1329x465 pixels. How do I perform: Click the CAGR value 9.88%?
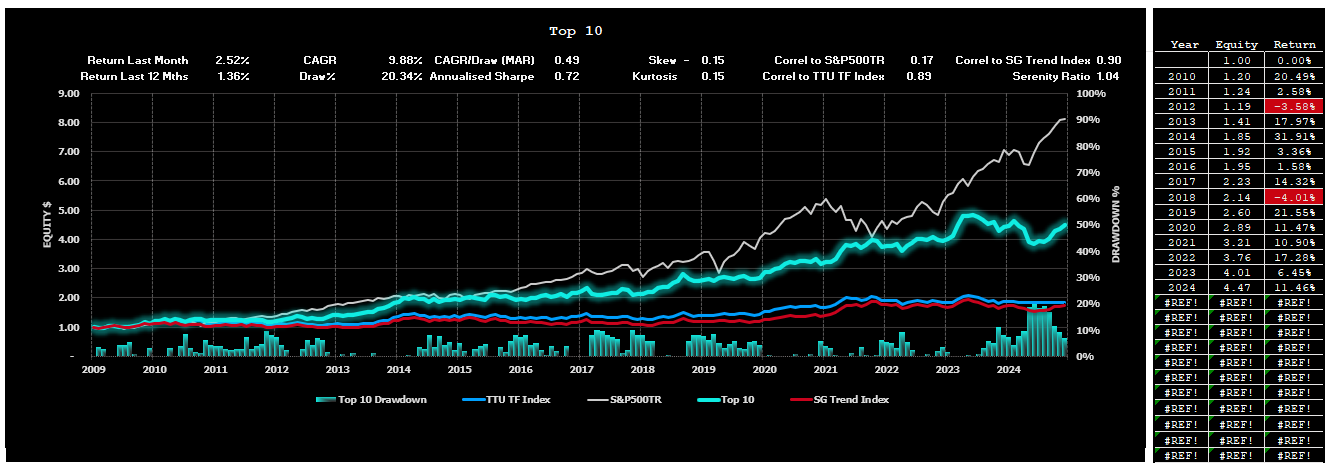click(405, 60)
